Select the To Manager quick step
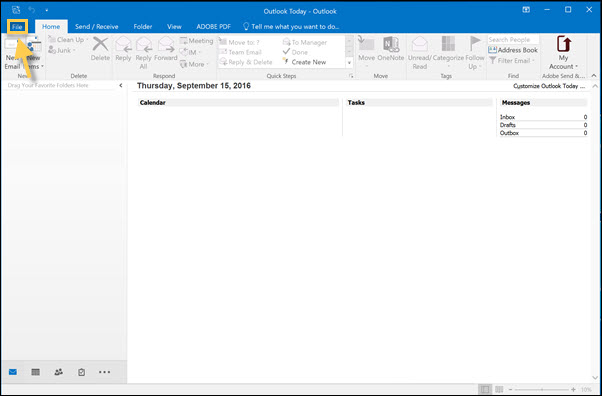 click(305, 42)
